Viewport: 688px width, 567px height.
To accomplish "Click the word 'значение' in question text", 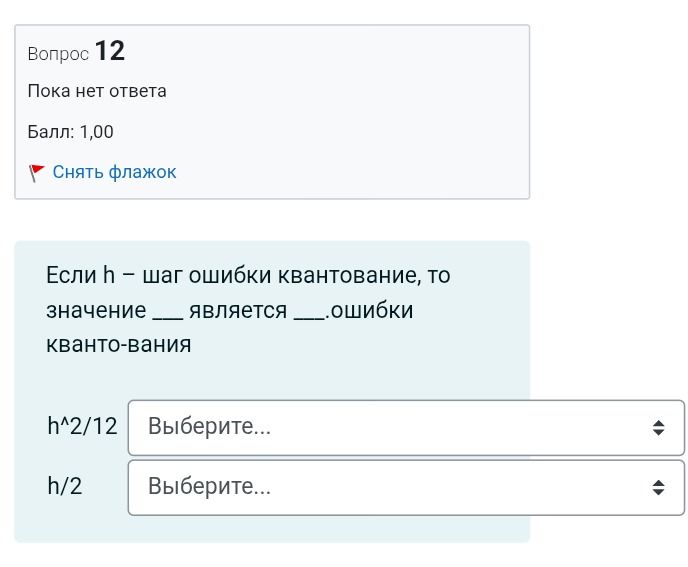I will [96, 311].
